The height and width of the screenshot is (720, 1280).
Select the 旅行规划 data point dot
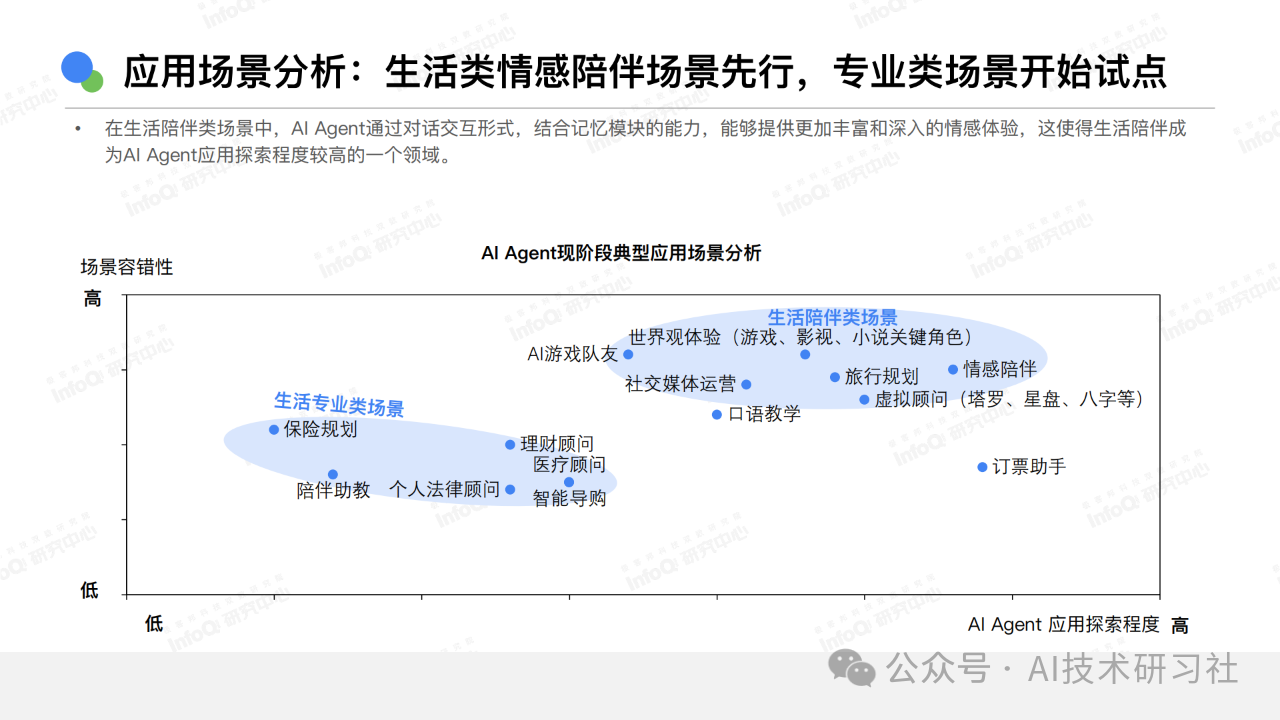click(835, 377)
